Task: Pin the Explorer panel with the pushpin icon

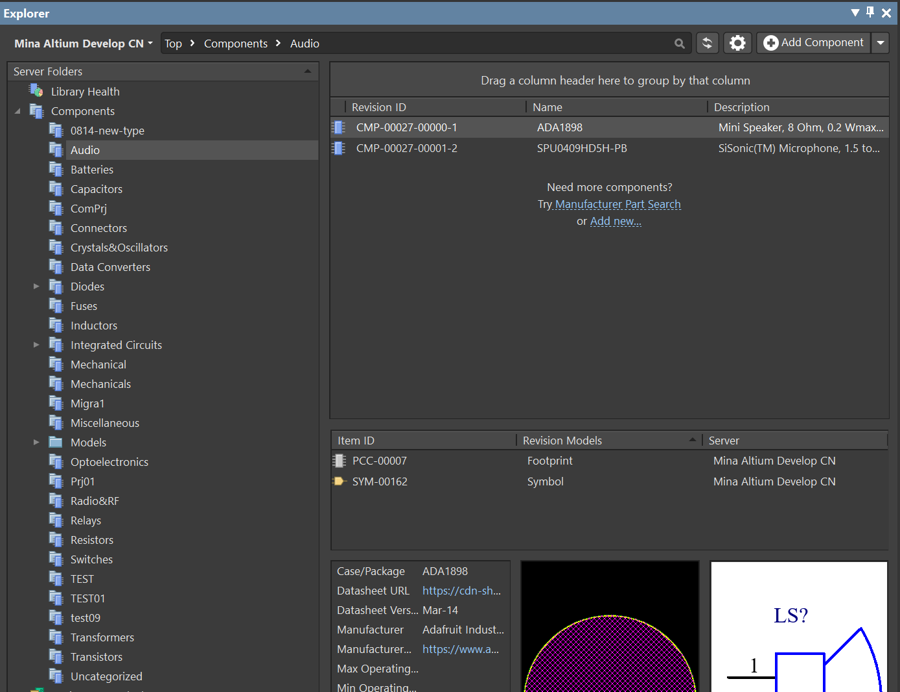Action: [870, 12]
